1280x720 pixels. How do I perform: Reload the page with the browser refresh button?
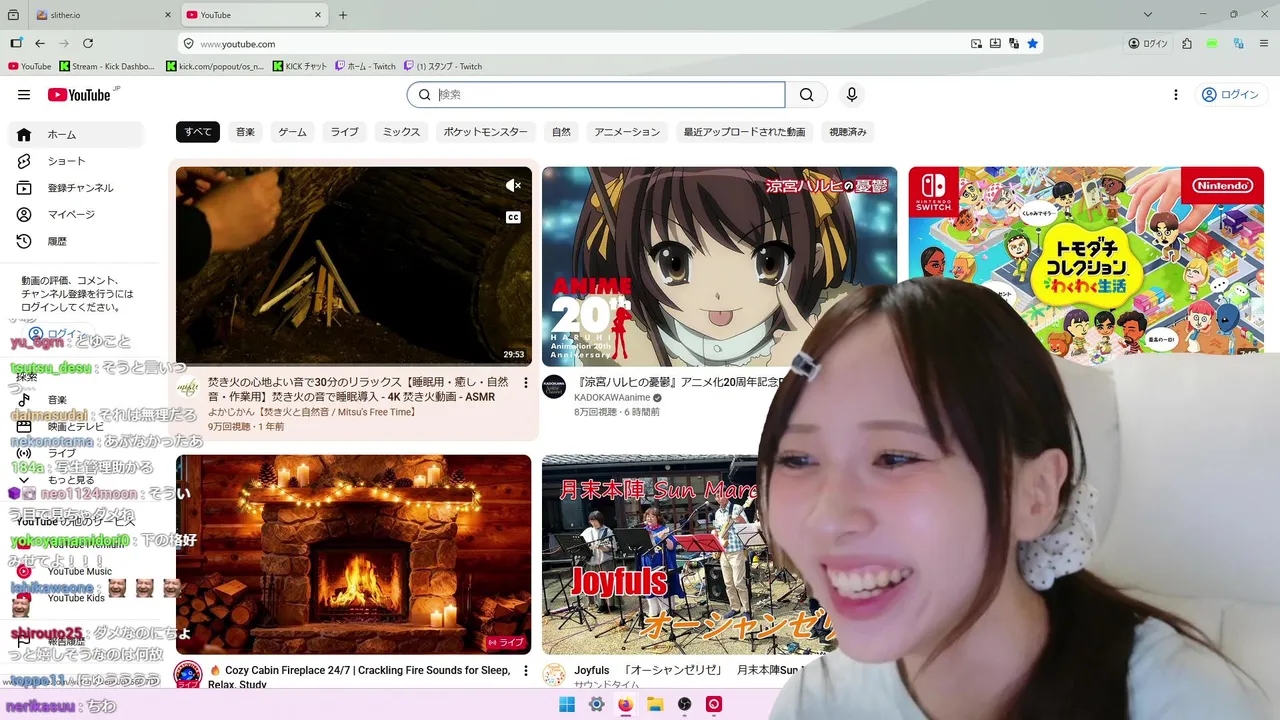point(88,44)
